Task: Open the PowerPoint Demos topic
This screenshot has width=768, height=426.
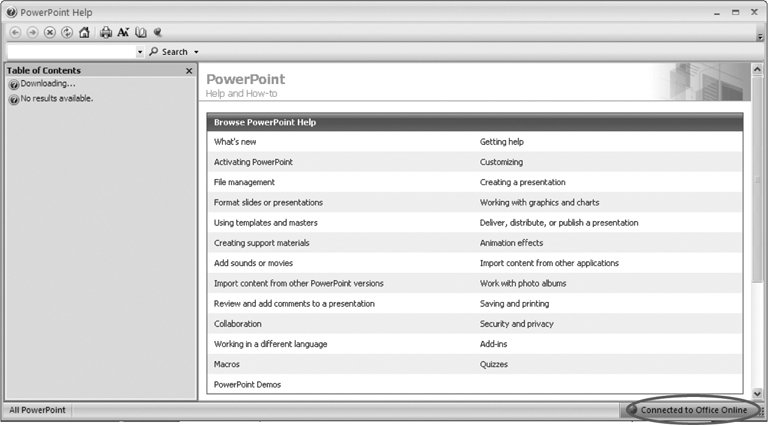Action: 247,384
